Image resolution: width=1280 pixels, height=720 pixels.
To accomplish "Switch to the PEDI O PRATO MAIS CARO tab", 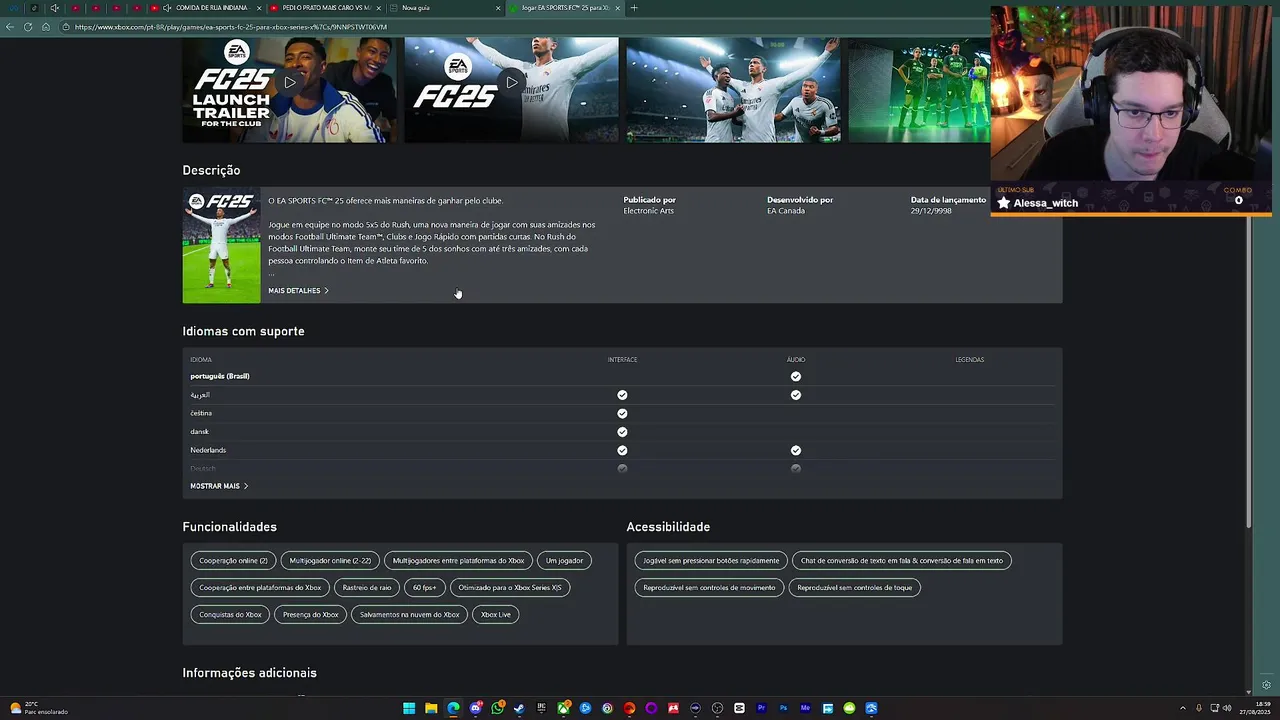I will tap(326, 8).
